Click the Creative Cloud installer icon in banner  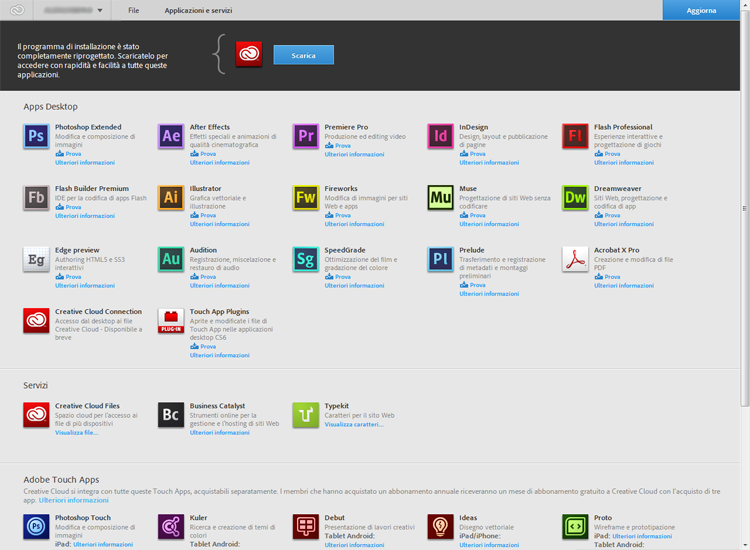[x=249, y=54]
